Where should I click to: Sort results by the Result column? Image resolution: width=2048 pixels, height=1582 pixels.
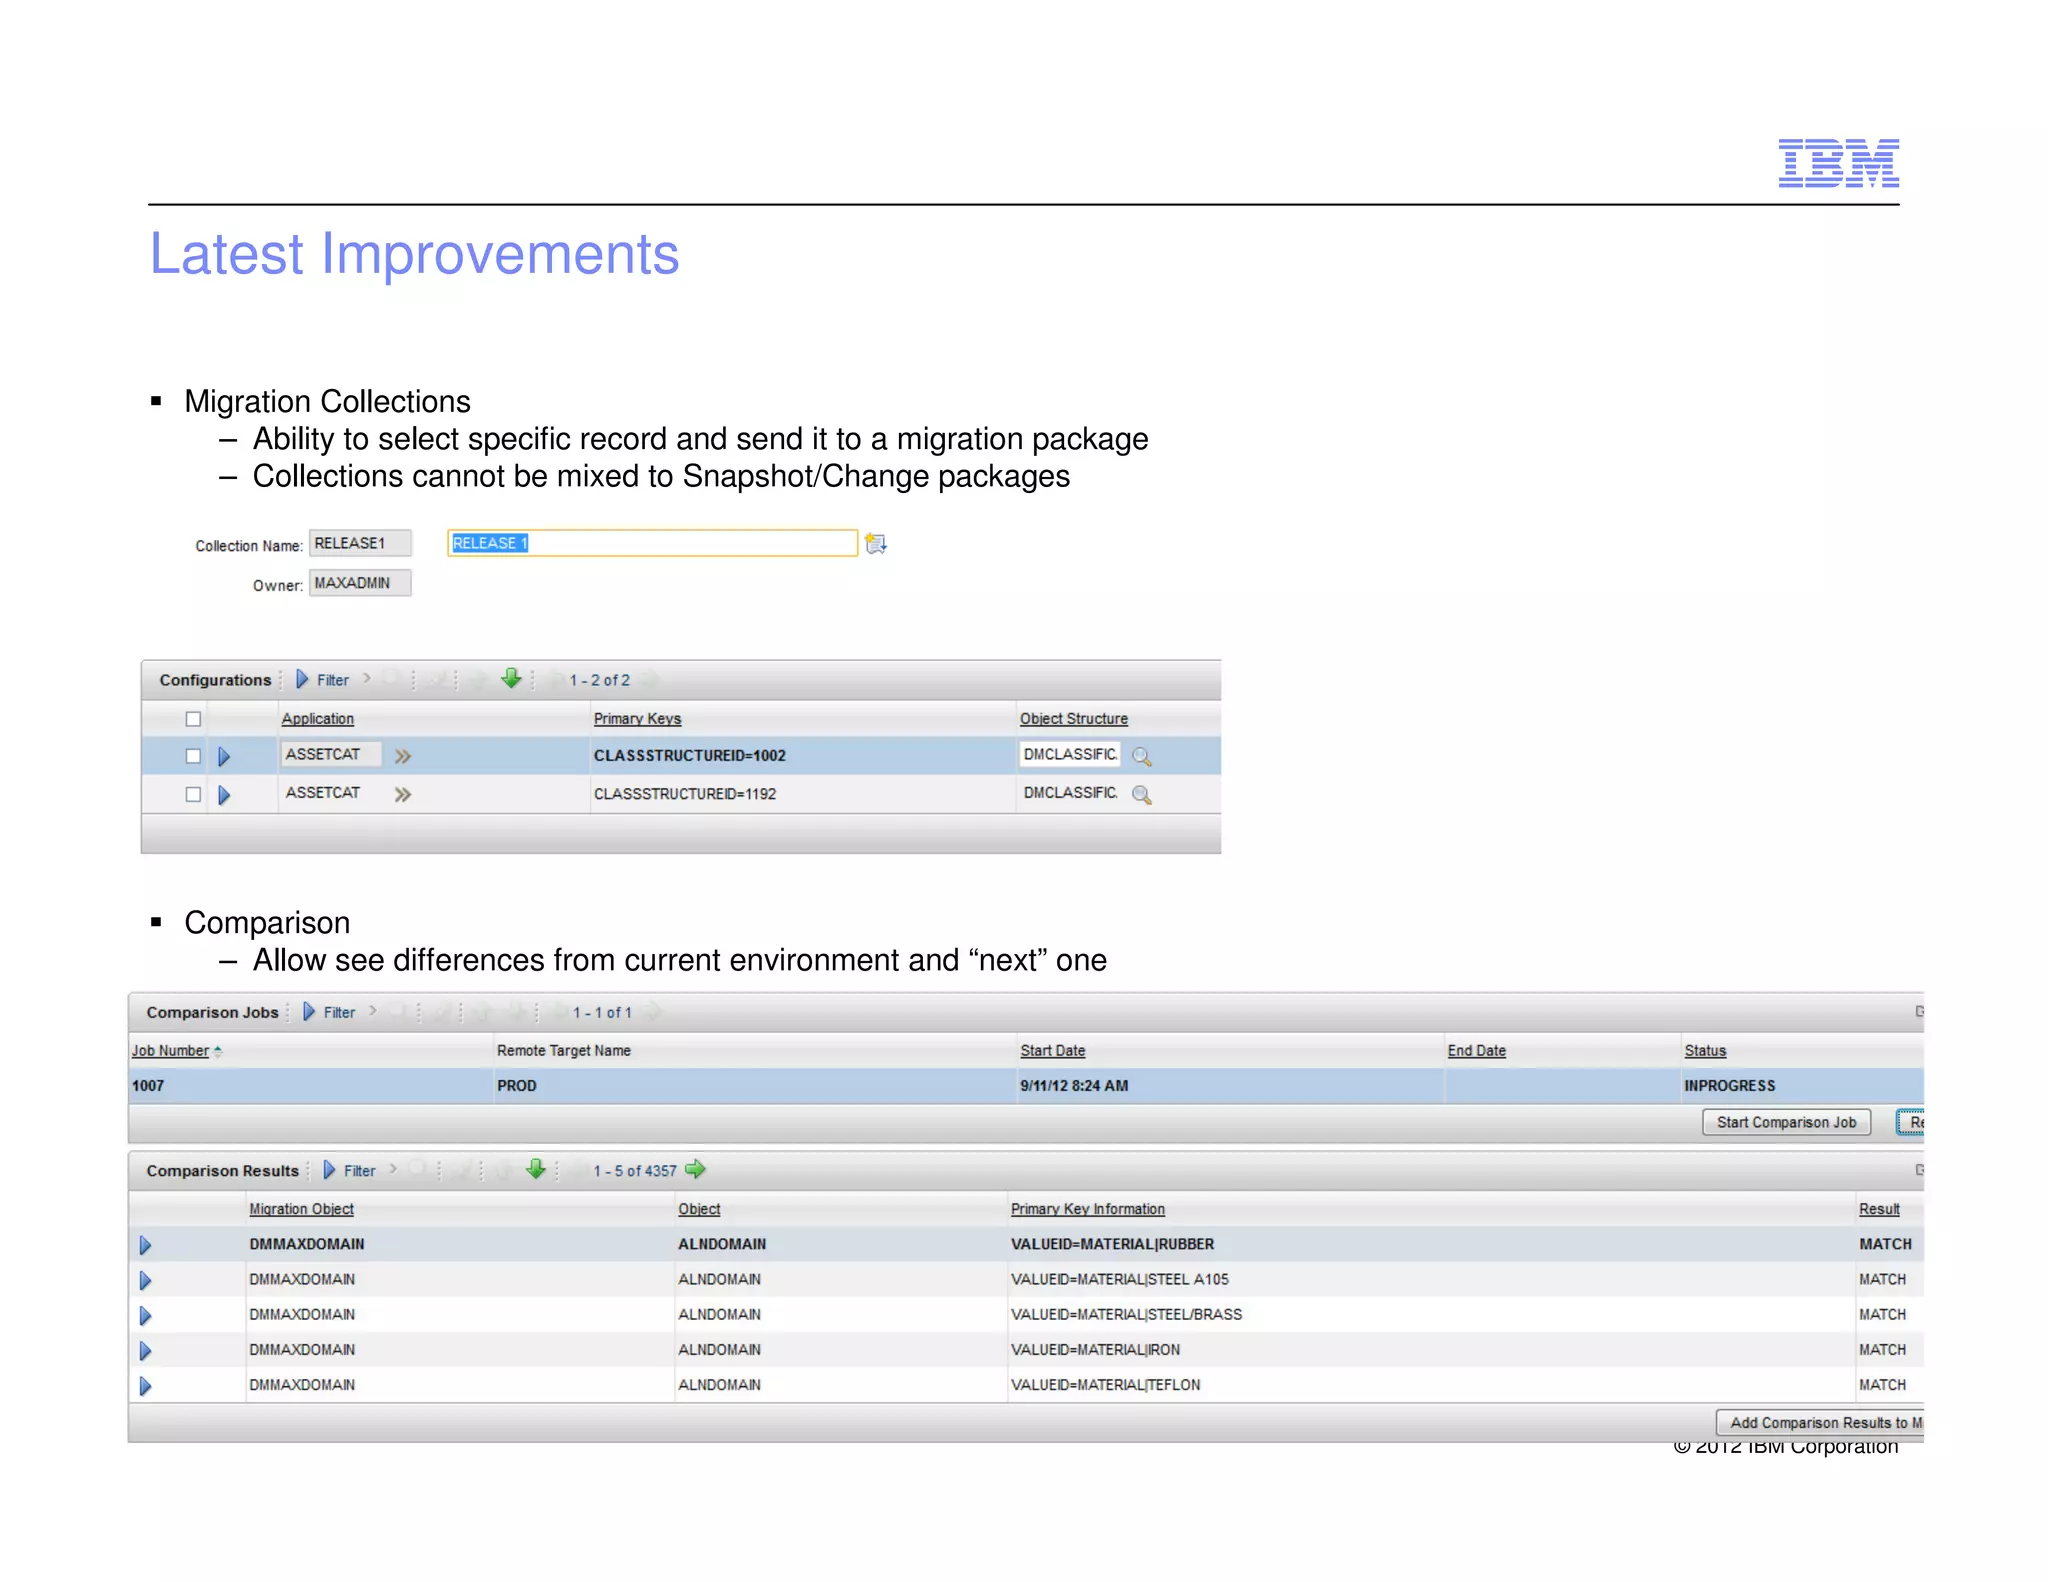1879,1209
